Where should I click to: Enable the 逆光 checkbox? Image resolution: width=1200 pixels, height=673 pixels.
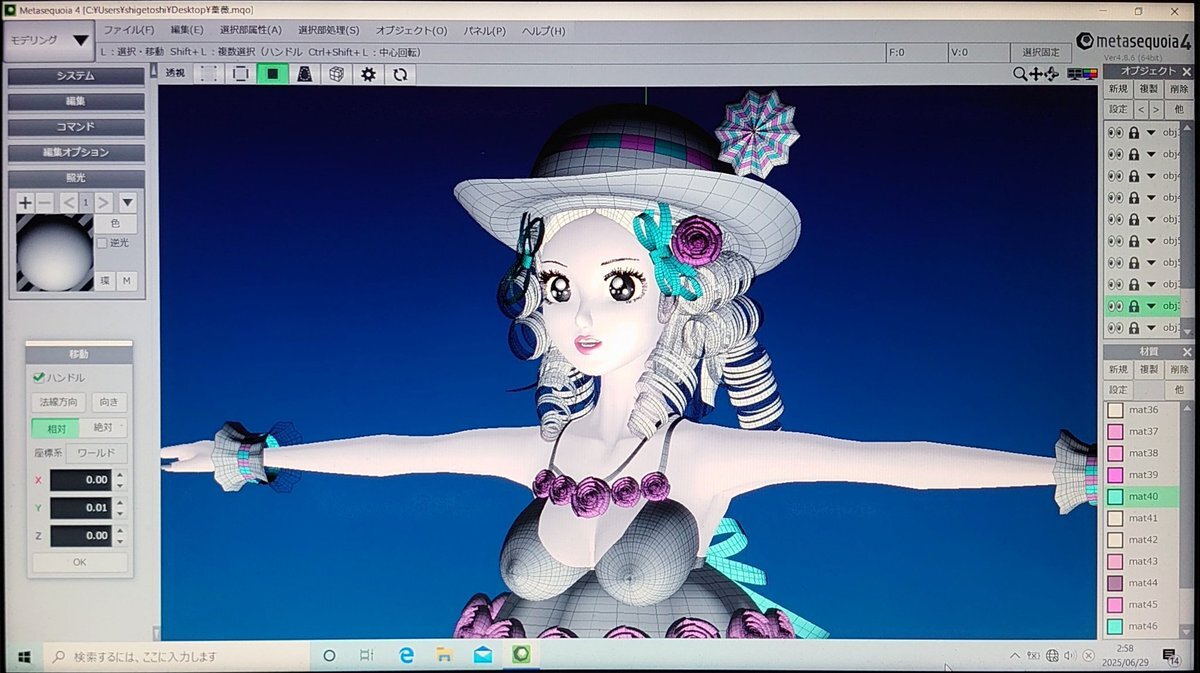pos(102,243)
